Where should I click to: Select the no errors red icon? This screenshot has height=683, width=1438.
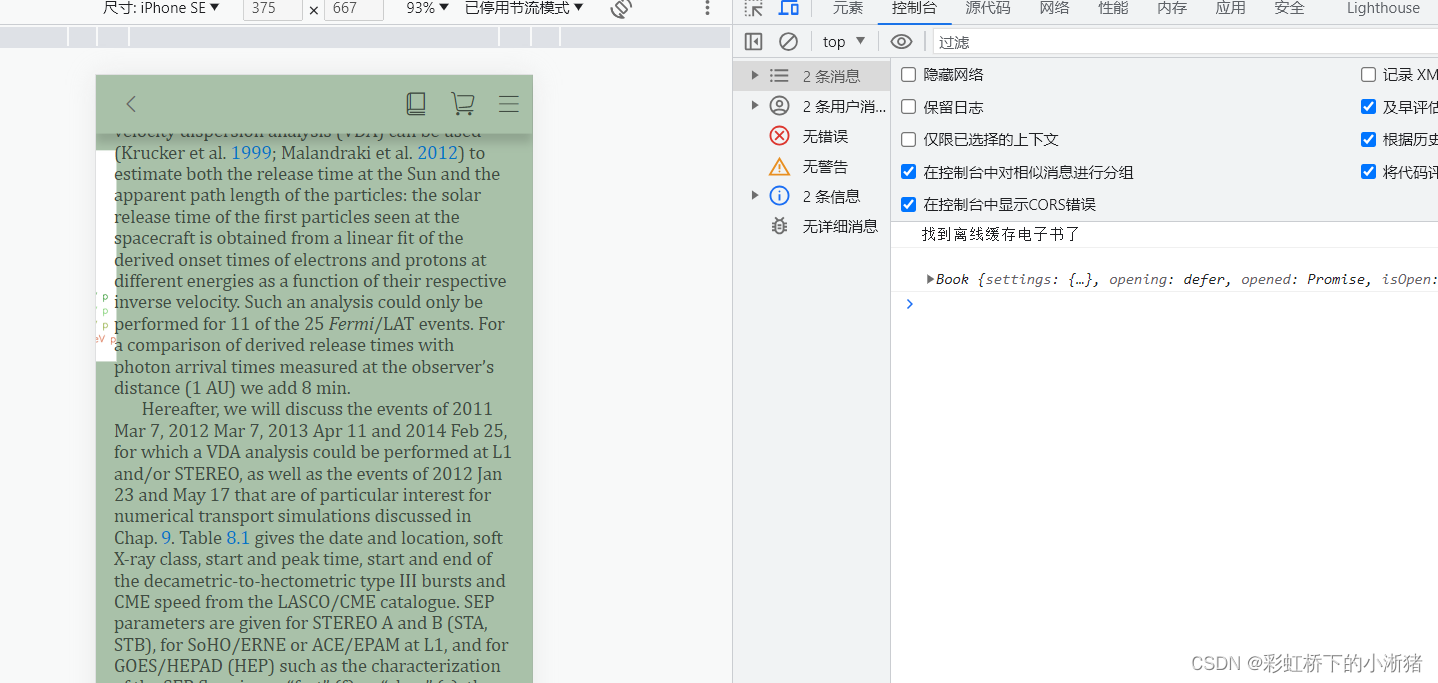pyautogui.click(x=780, y=136)
